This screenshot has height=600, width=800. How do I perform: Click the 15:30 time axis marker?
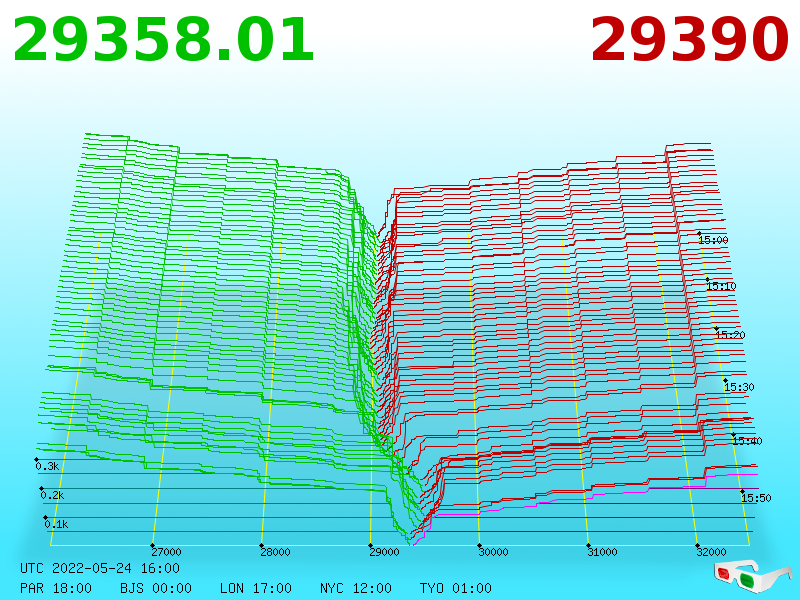(x=739, y=387)
